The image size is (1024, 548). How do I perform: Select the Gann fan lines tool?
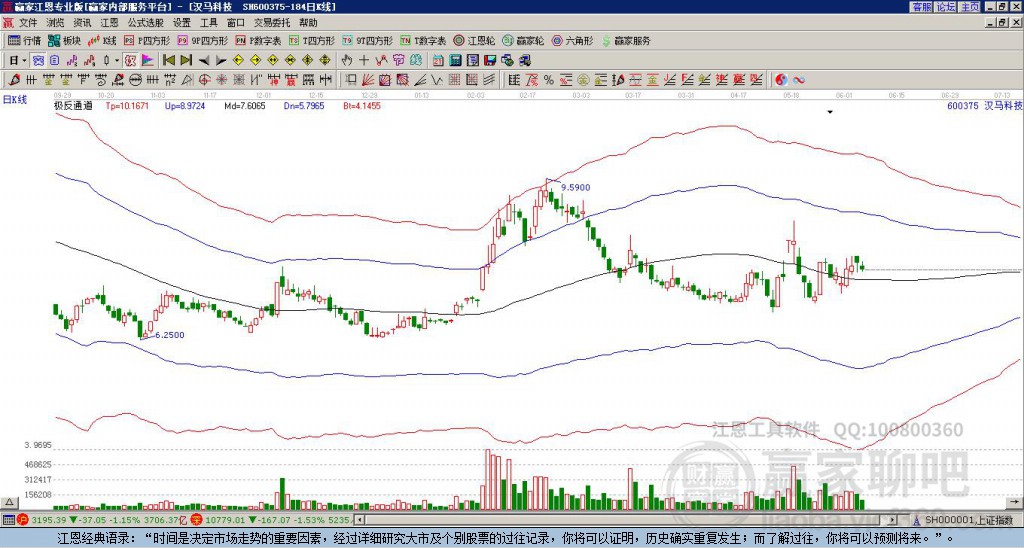(x=368, y=80)
